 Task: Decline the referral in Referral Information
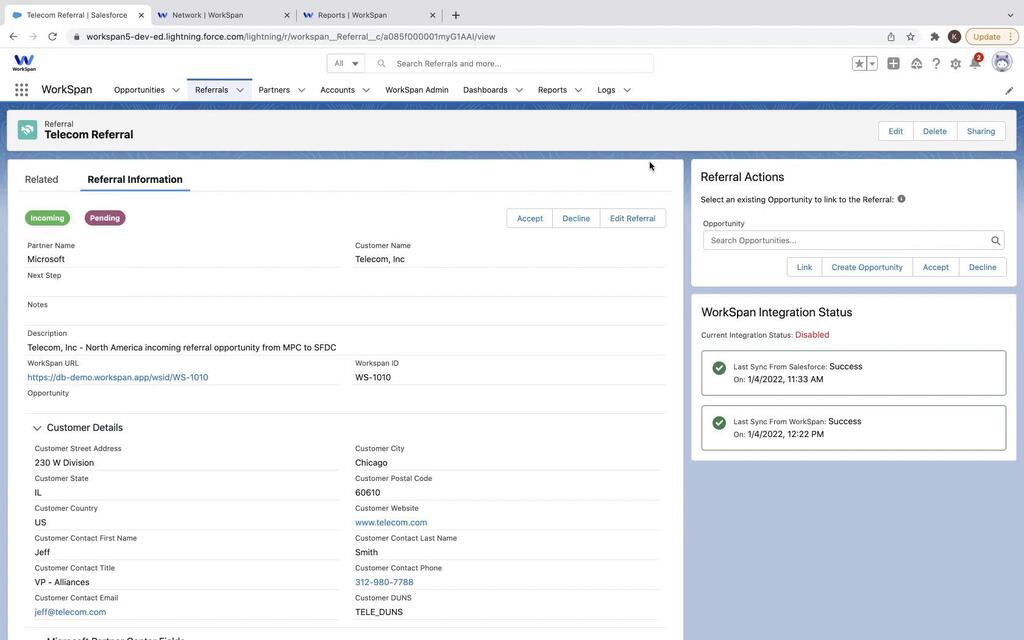(x=576, y=218)
